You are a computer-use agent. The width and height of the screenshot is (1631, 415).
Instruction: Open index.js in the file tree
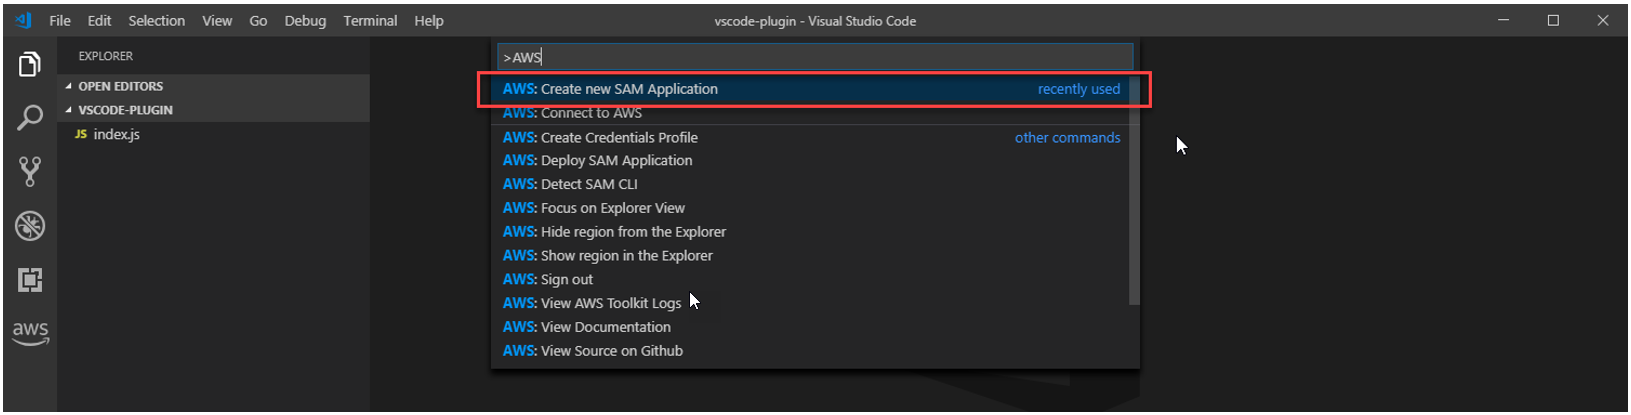pyautogui.click(x=117, y=134)
